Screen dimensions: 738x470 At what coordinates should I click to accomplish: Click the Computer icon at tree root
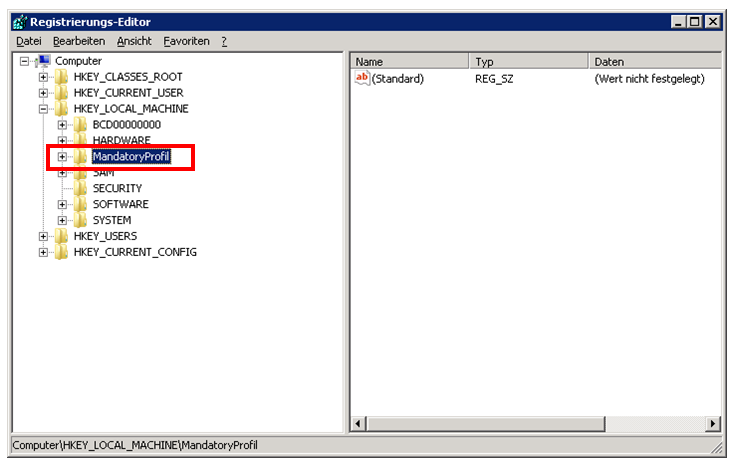43,61
